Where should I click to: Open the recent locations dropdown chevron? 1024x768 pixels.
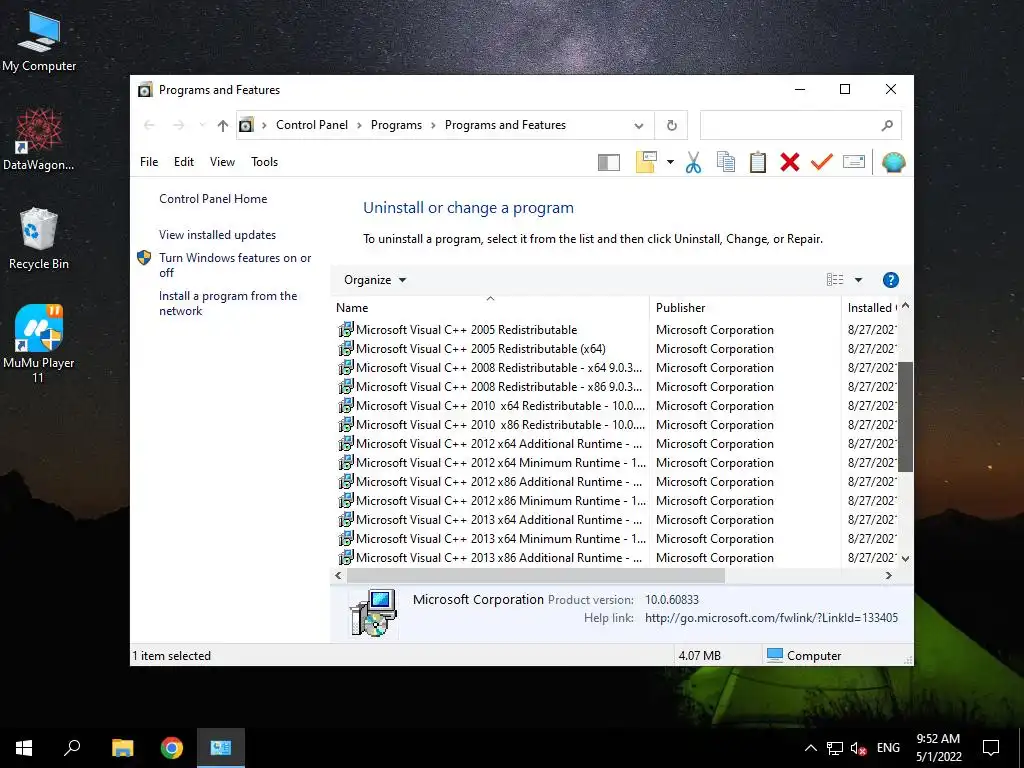click(x=202, y=125)
